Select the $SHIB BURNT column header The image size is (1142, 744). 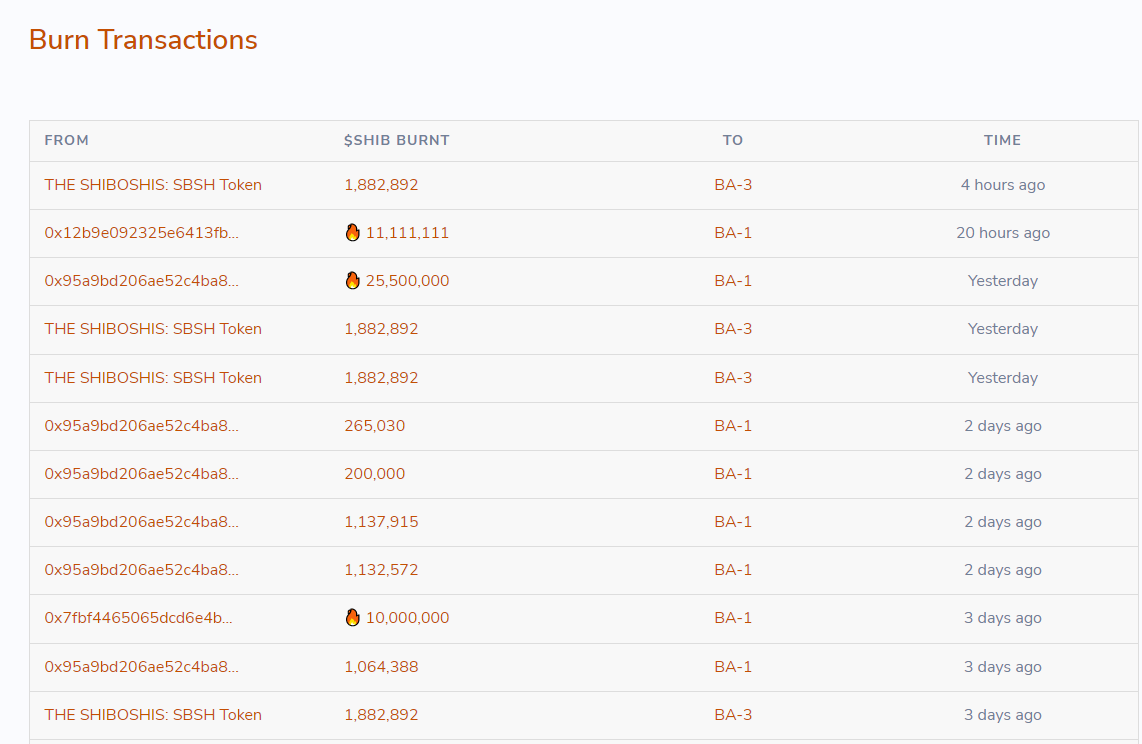tap(397, 141)
